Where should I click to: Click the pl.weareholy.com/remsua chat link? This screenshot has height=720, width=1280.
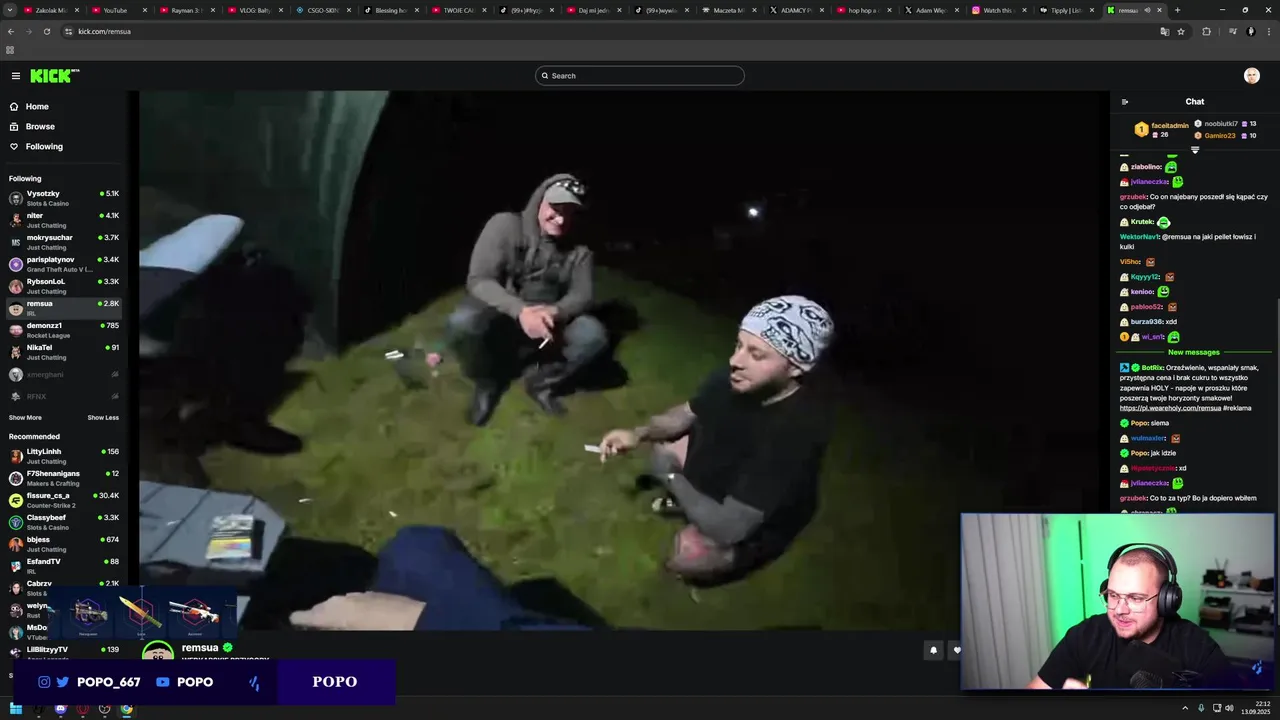click(1171, 408)
